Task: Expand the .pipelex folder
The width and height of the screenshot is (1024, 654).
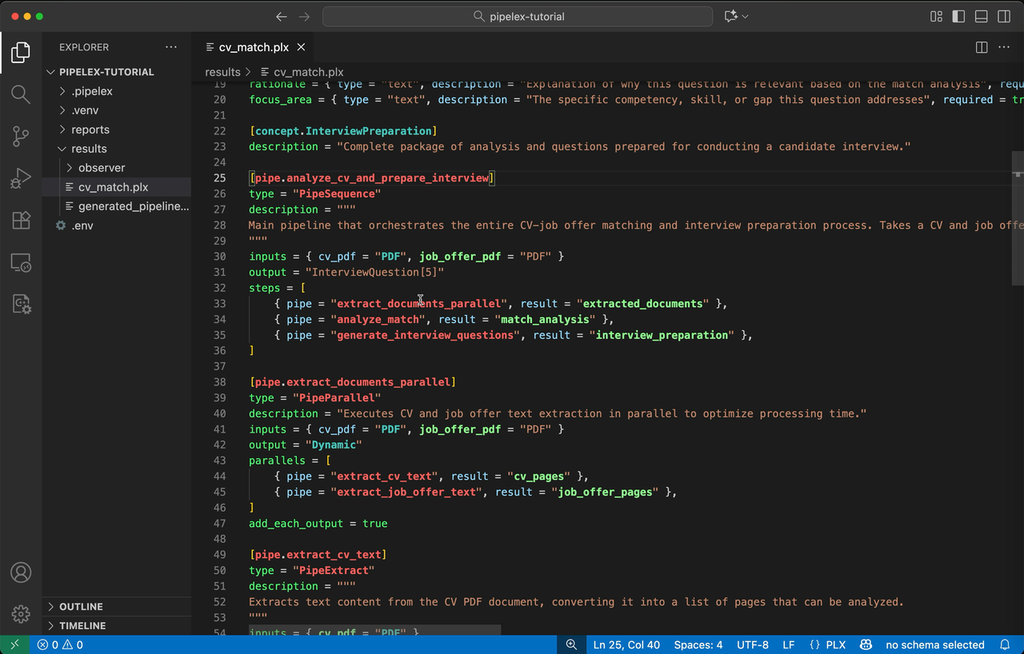Action: coord(92,91)
